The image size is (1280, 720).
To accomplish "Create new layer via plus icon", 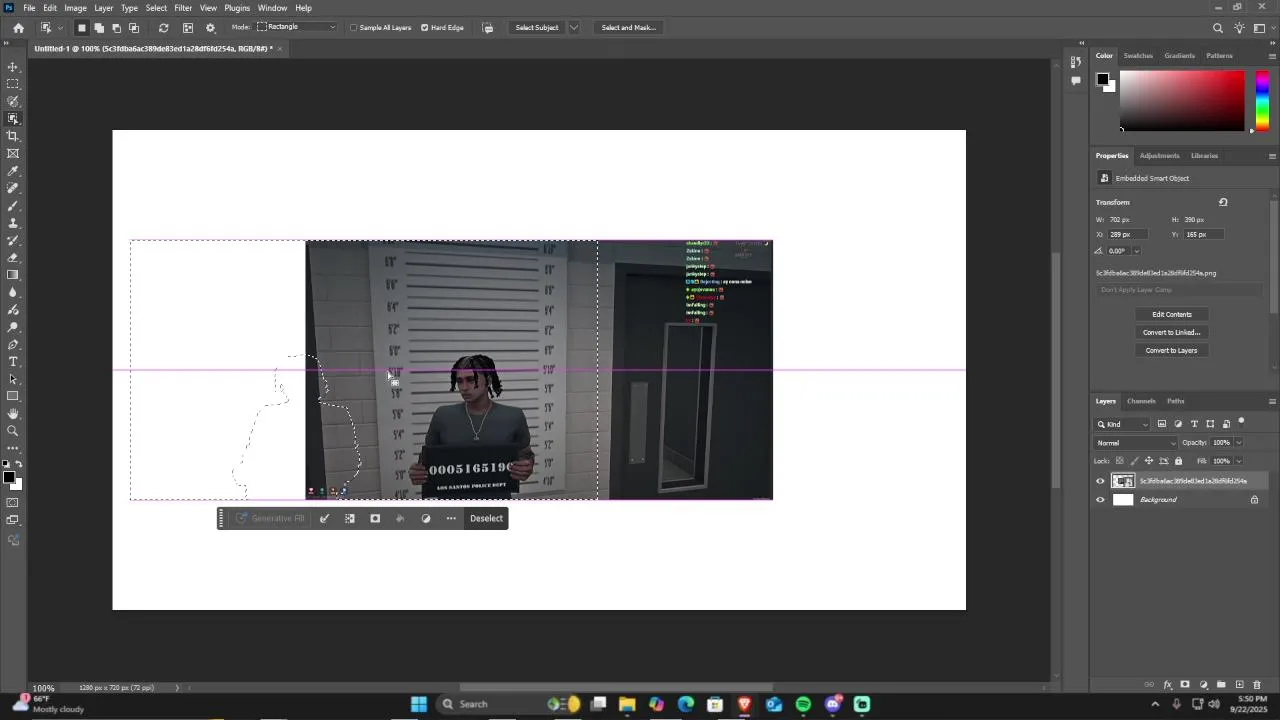I will coord(1239,685).
